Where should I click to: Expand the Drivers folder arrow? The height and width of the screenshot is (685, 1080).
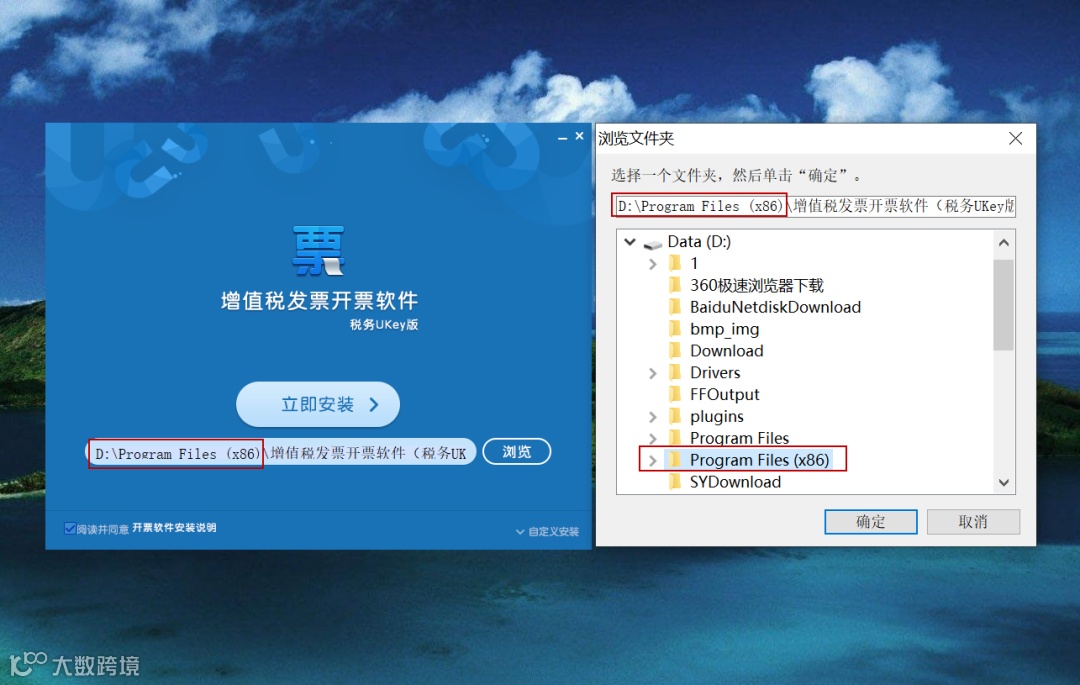tap(652, 373)
